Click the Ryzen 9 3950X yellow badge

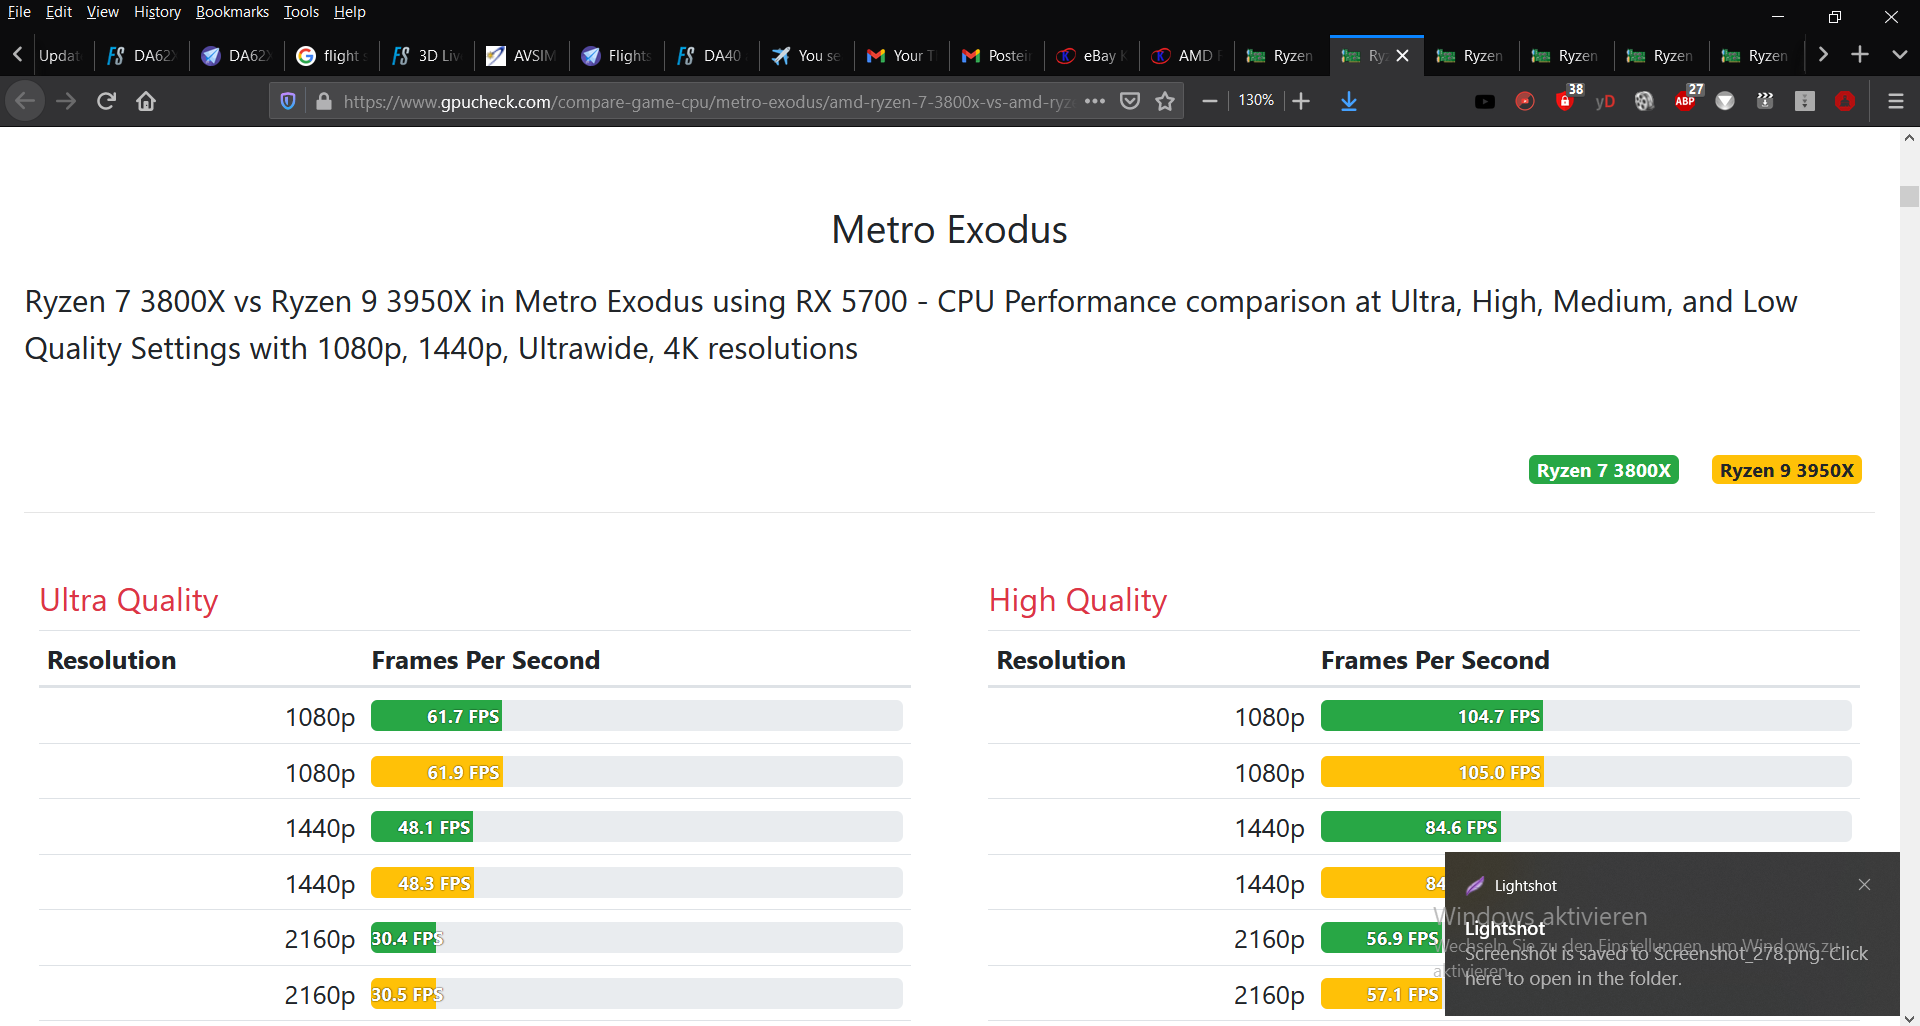coord(1786,470)
